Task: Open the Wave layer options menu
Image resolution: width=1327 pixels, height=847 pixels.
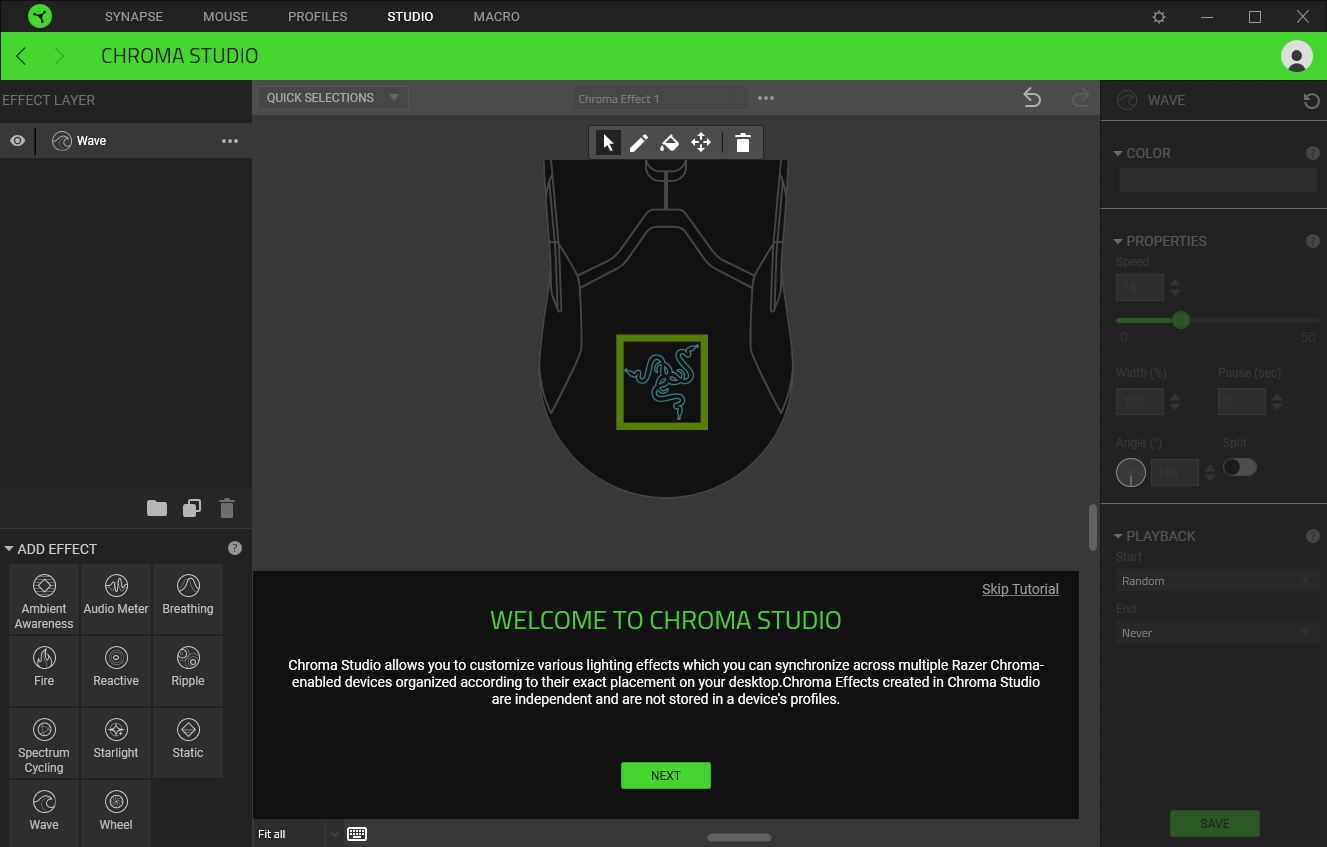Action: [230, 141]
